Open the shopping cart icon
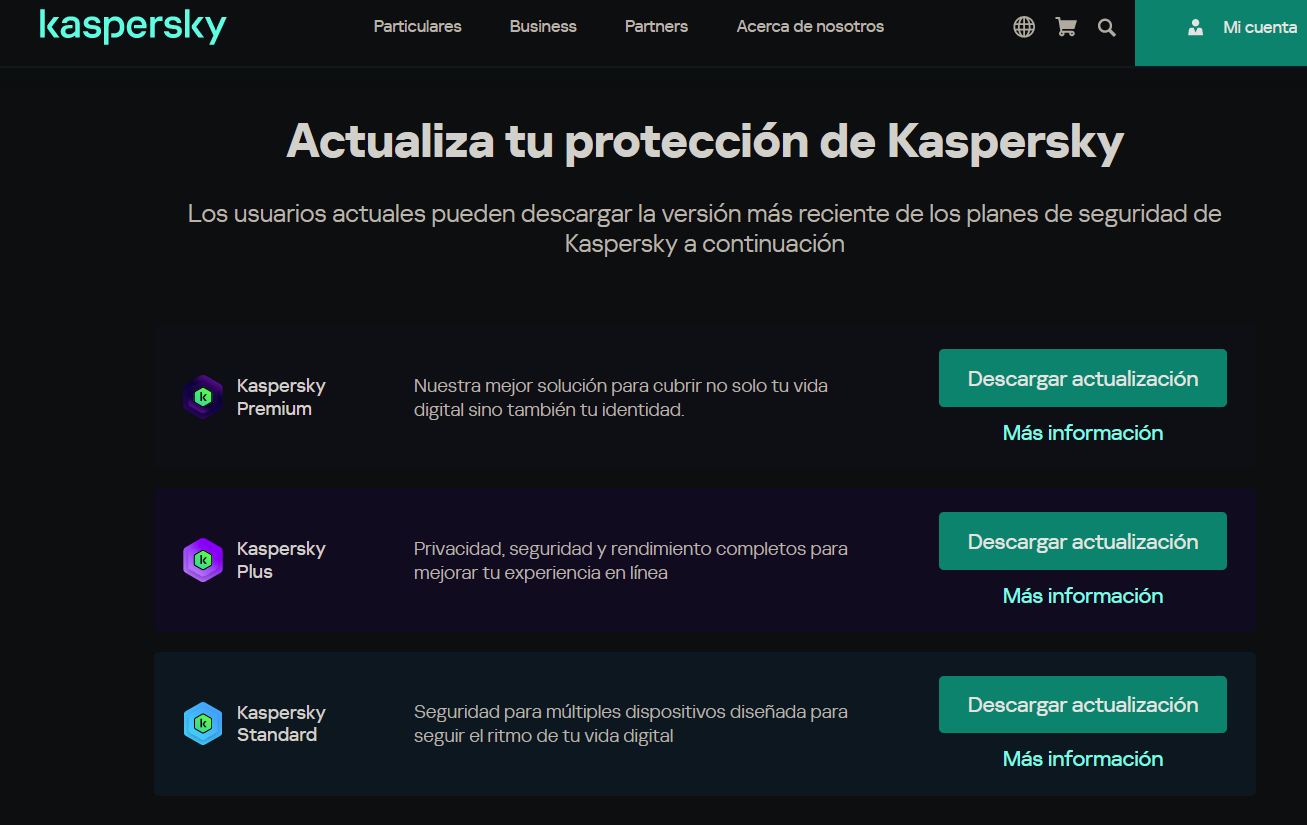 (x=1066, y=27)
